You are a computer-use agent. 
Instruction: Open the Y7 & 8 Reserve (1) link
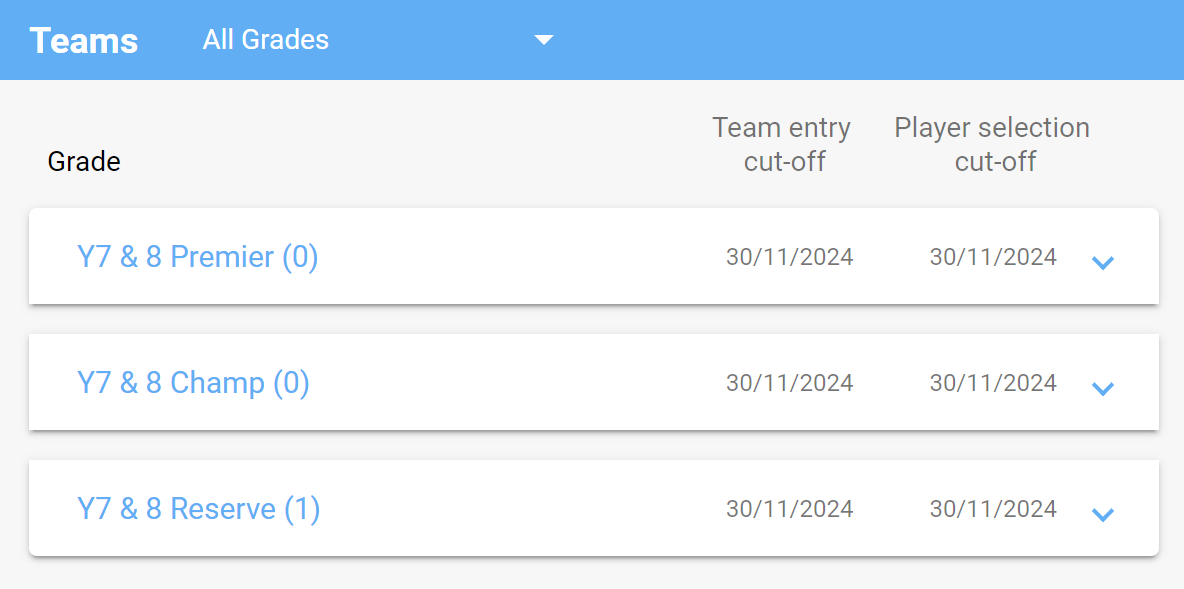[x=199, y=510]
